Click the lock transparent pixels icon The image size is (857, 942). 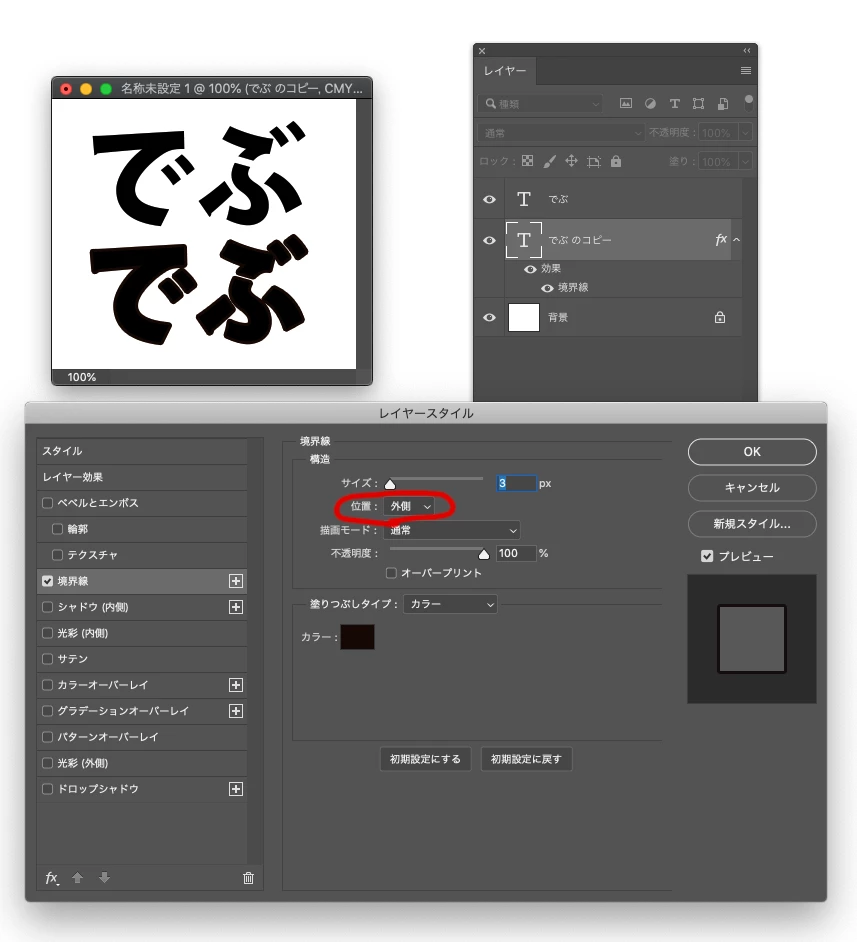[x=527, y=161]
